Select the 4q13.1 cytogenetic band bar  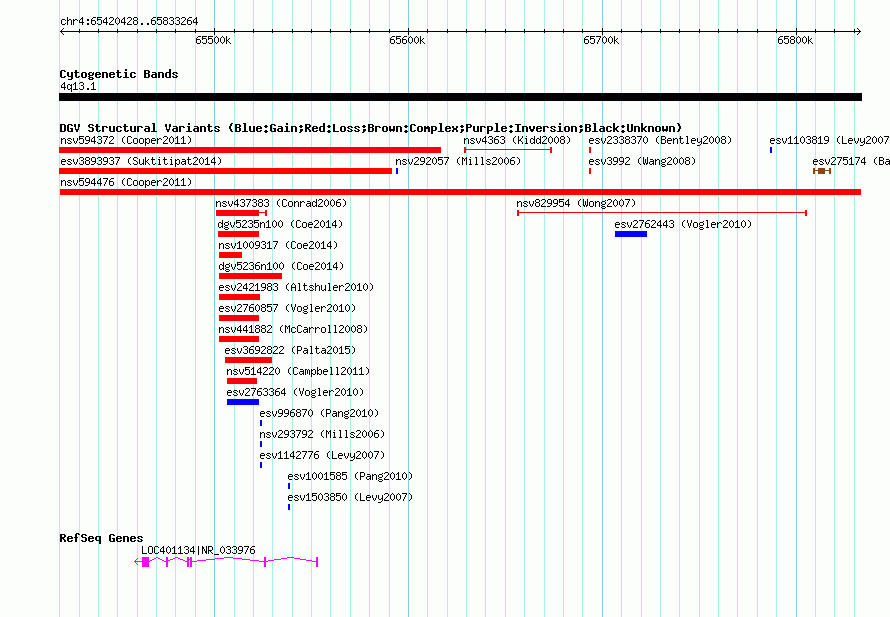click(460, 97)
